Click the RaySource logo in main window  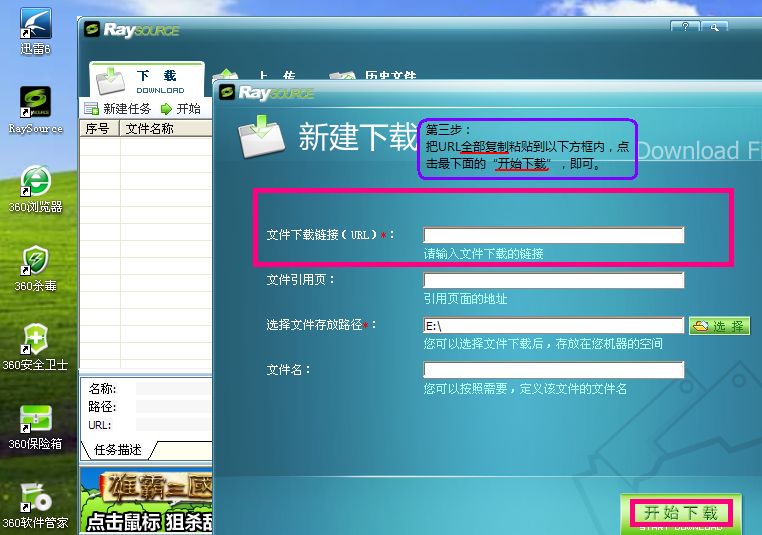point(132,30)
